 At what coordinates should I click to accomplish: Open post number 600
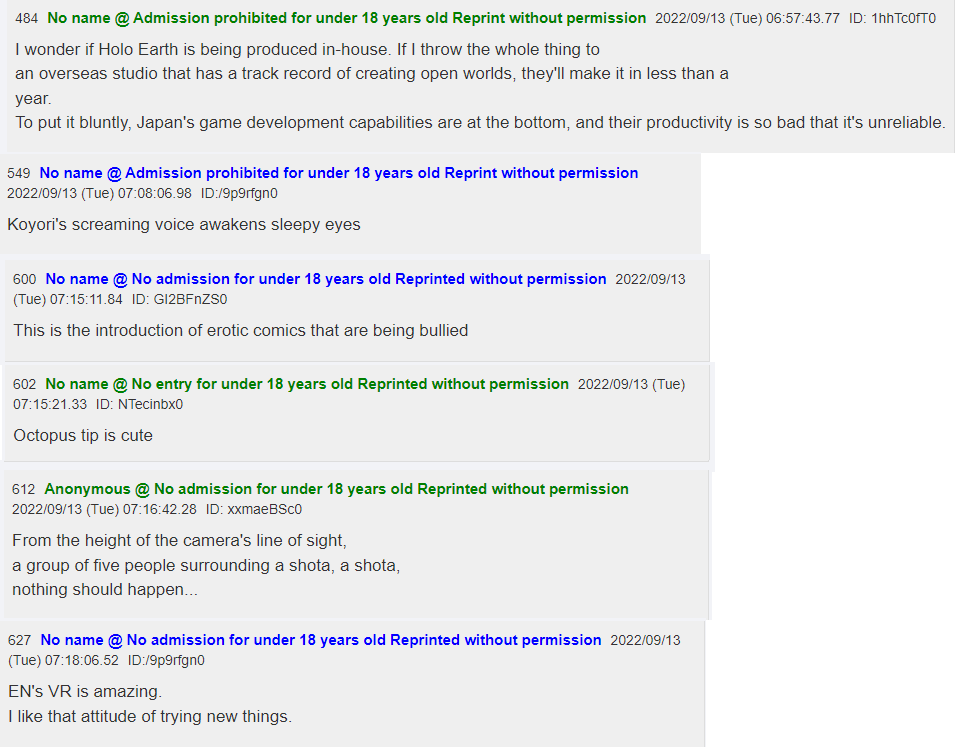(x=25, y=279)
